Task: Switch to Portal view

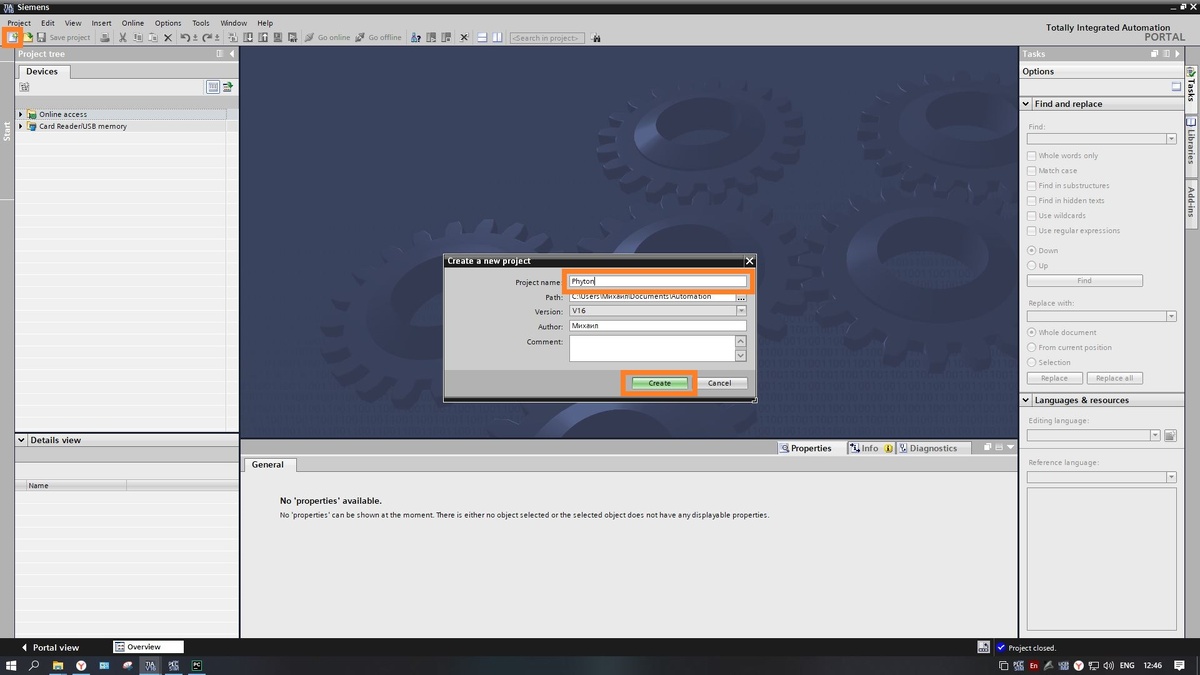Action: coord(50,647)
